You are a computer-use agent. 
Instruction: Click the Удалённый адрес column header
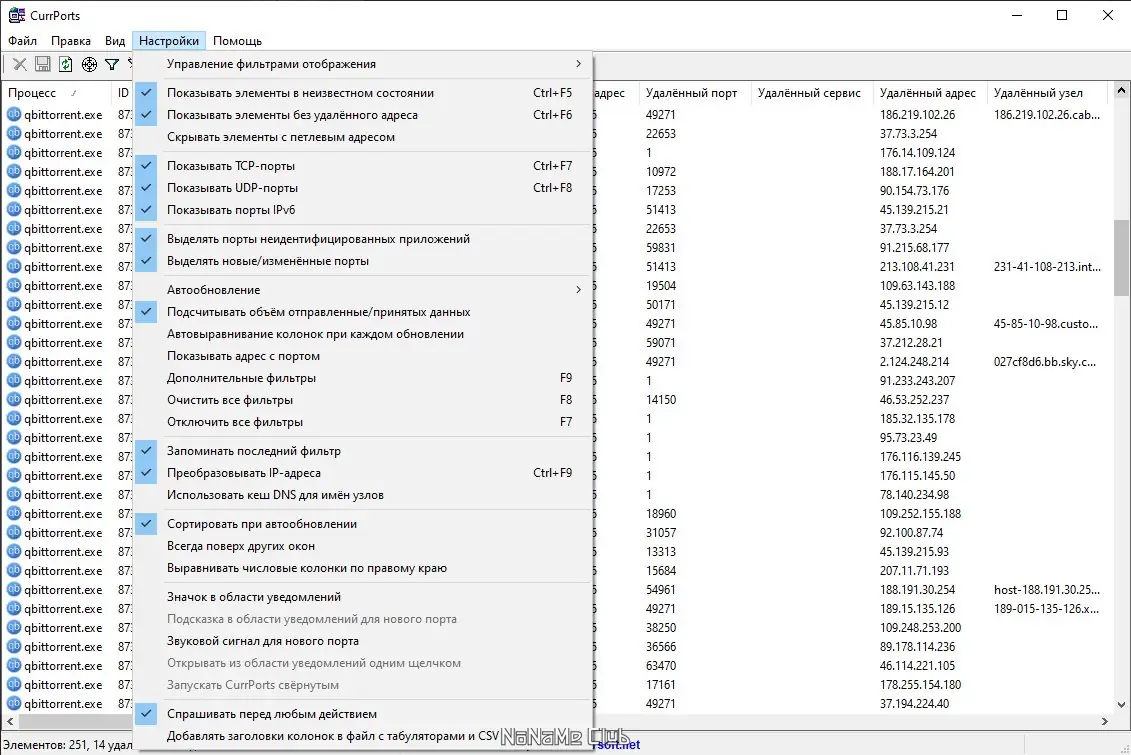(x=930, y=93)
